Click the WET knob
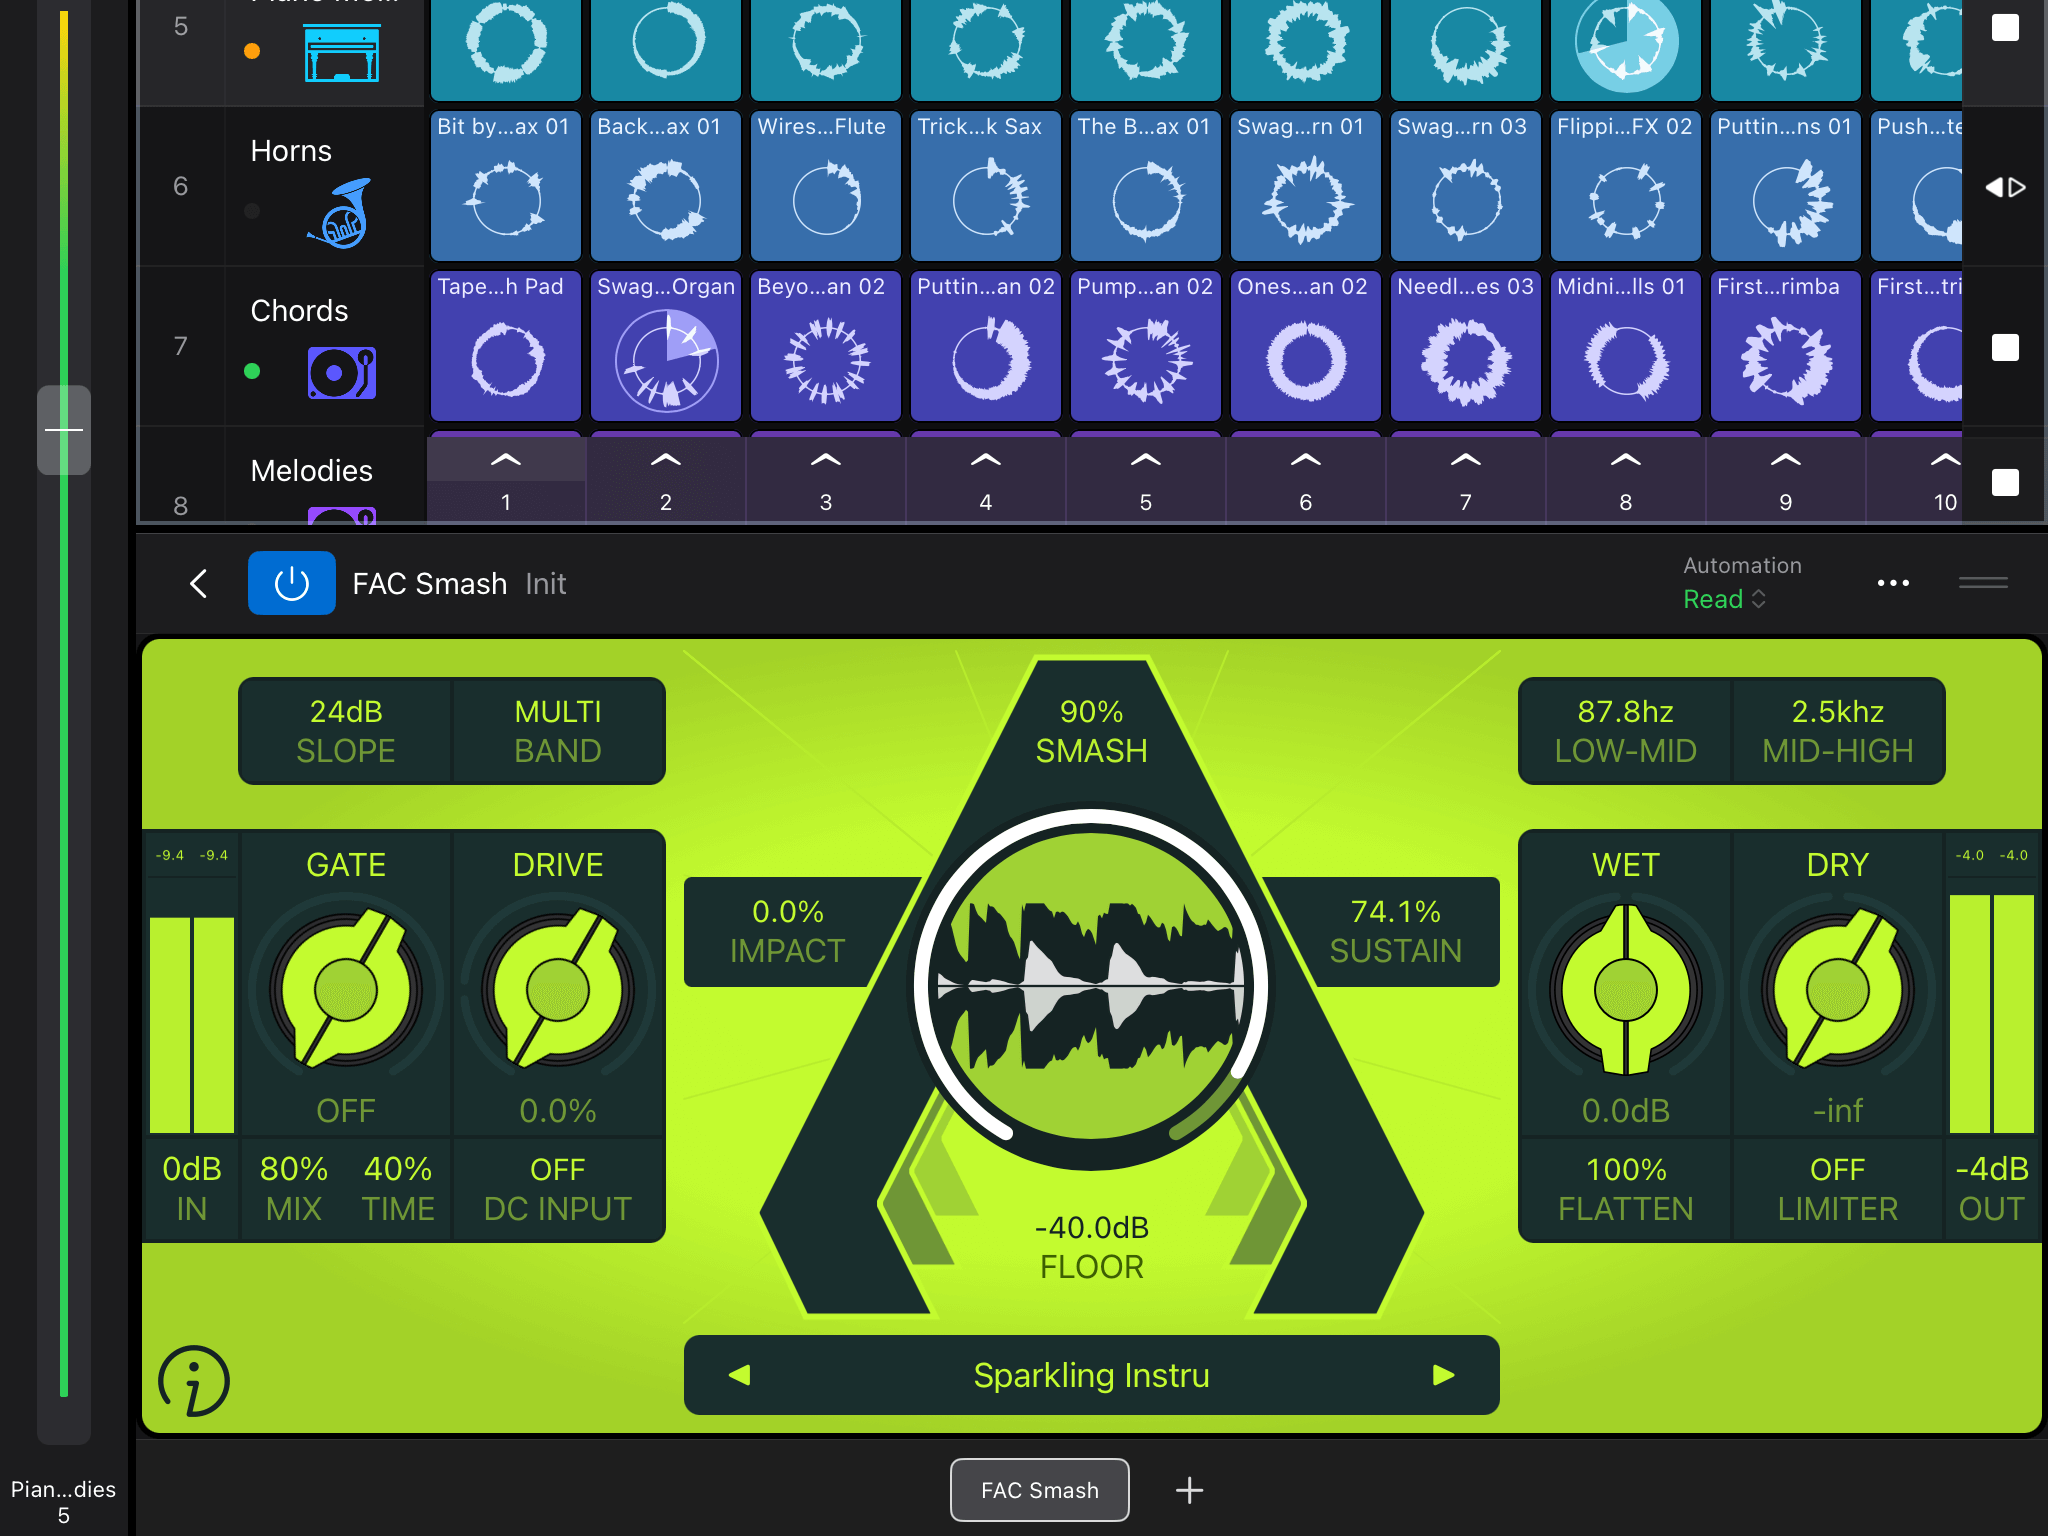This screenshot has height=1536, width=2048. 1626,989
